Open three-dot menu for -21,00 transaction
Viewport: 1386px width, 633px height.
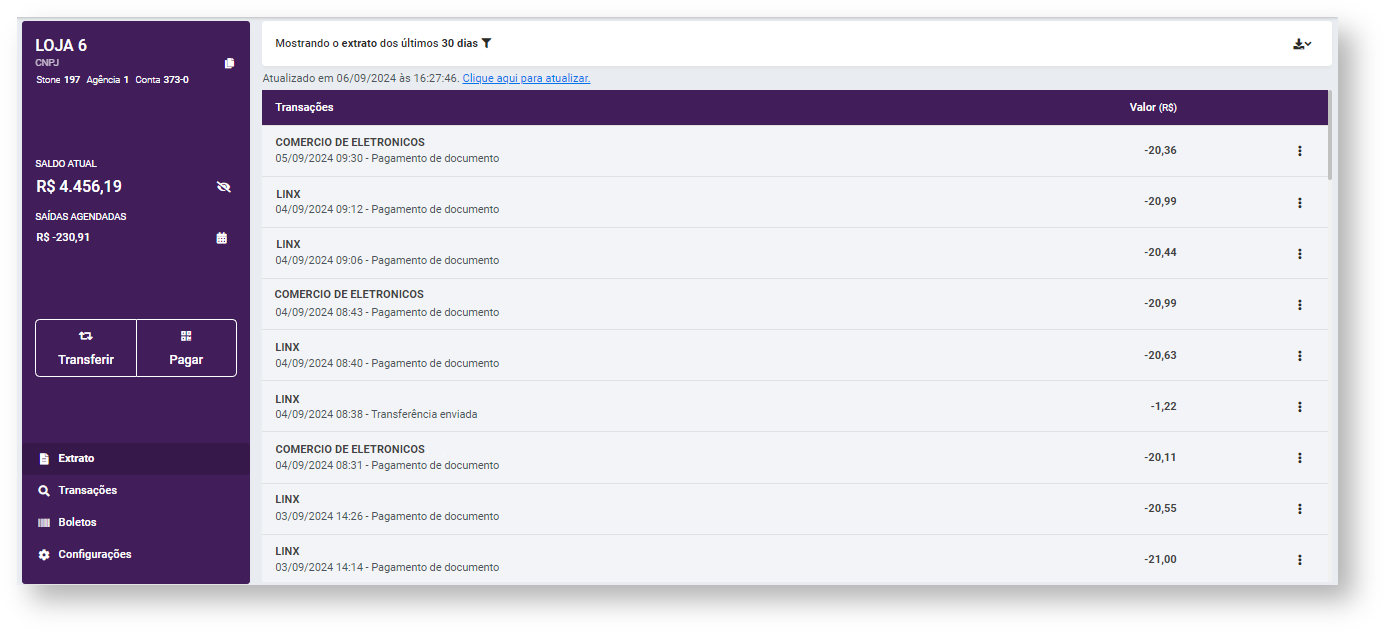pyautogui.click(x=1299, y=560)
